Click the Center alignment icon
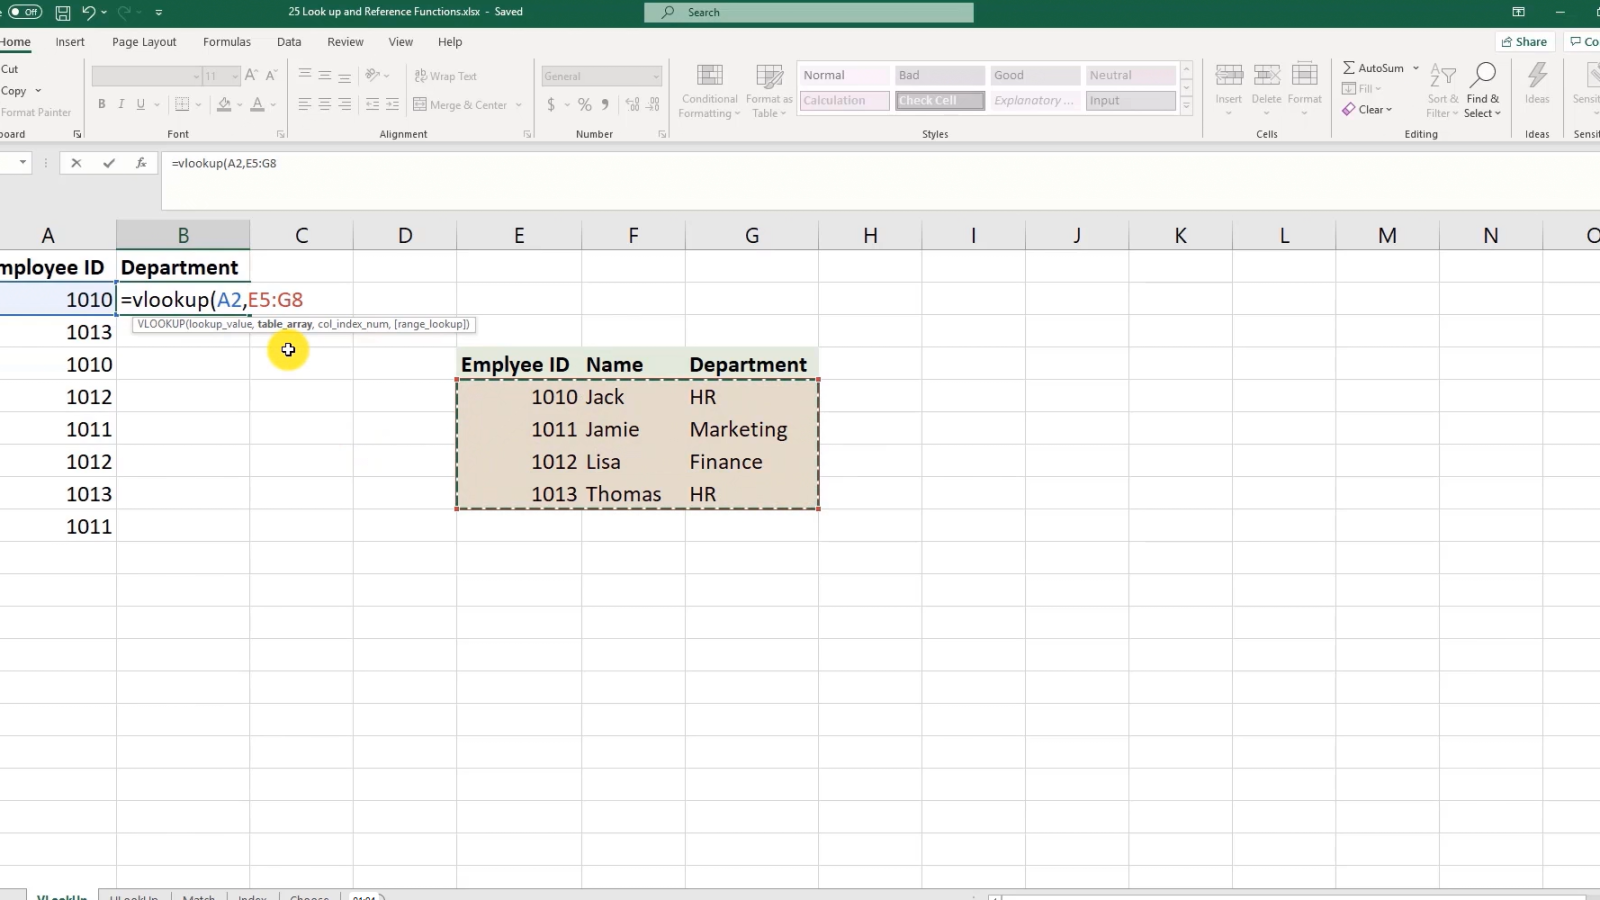This screenshot has height=900, width=1600. pos(325,104)
